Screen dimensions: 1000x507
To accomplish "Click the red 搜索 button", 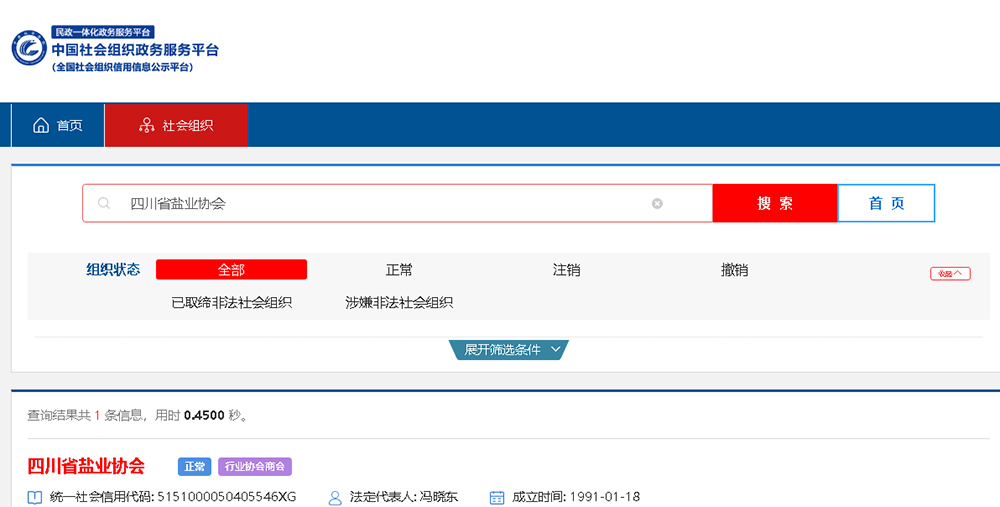I will coord(775,203).
